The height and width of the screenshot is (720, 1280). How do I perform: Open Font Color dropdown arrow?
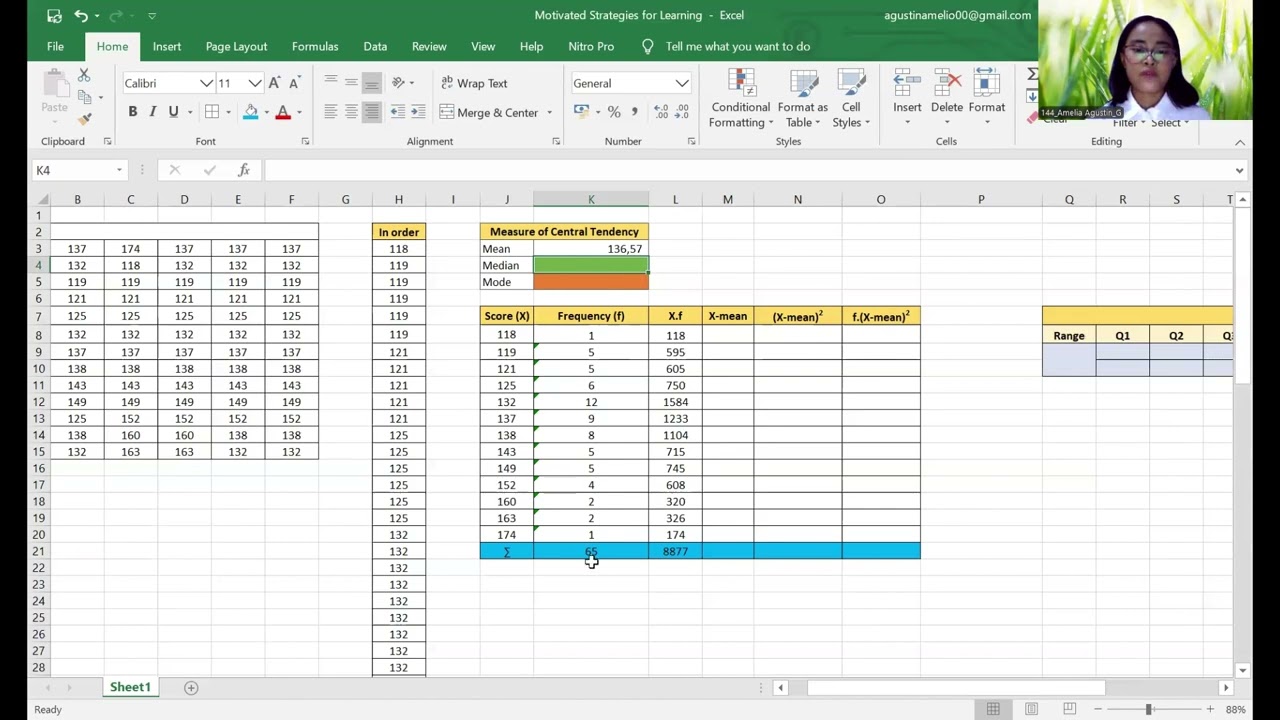click(x=299, y=112)
